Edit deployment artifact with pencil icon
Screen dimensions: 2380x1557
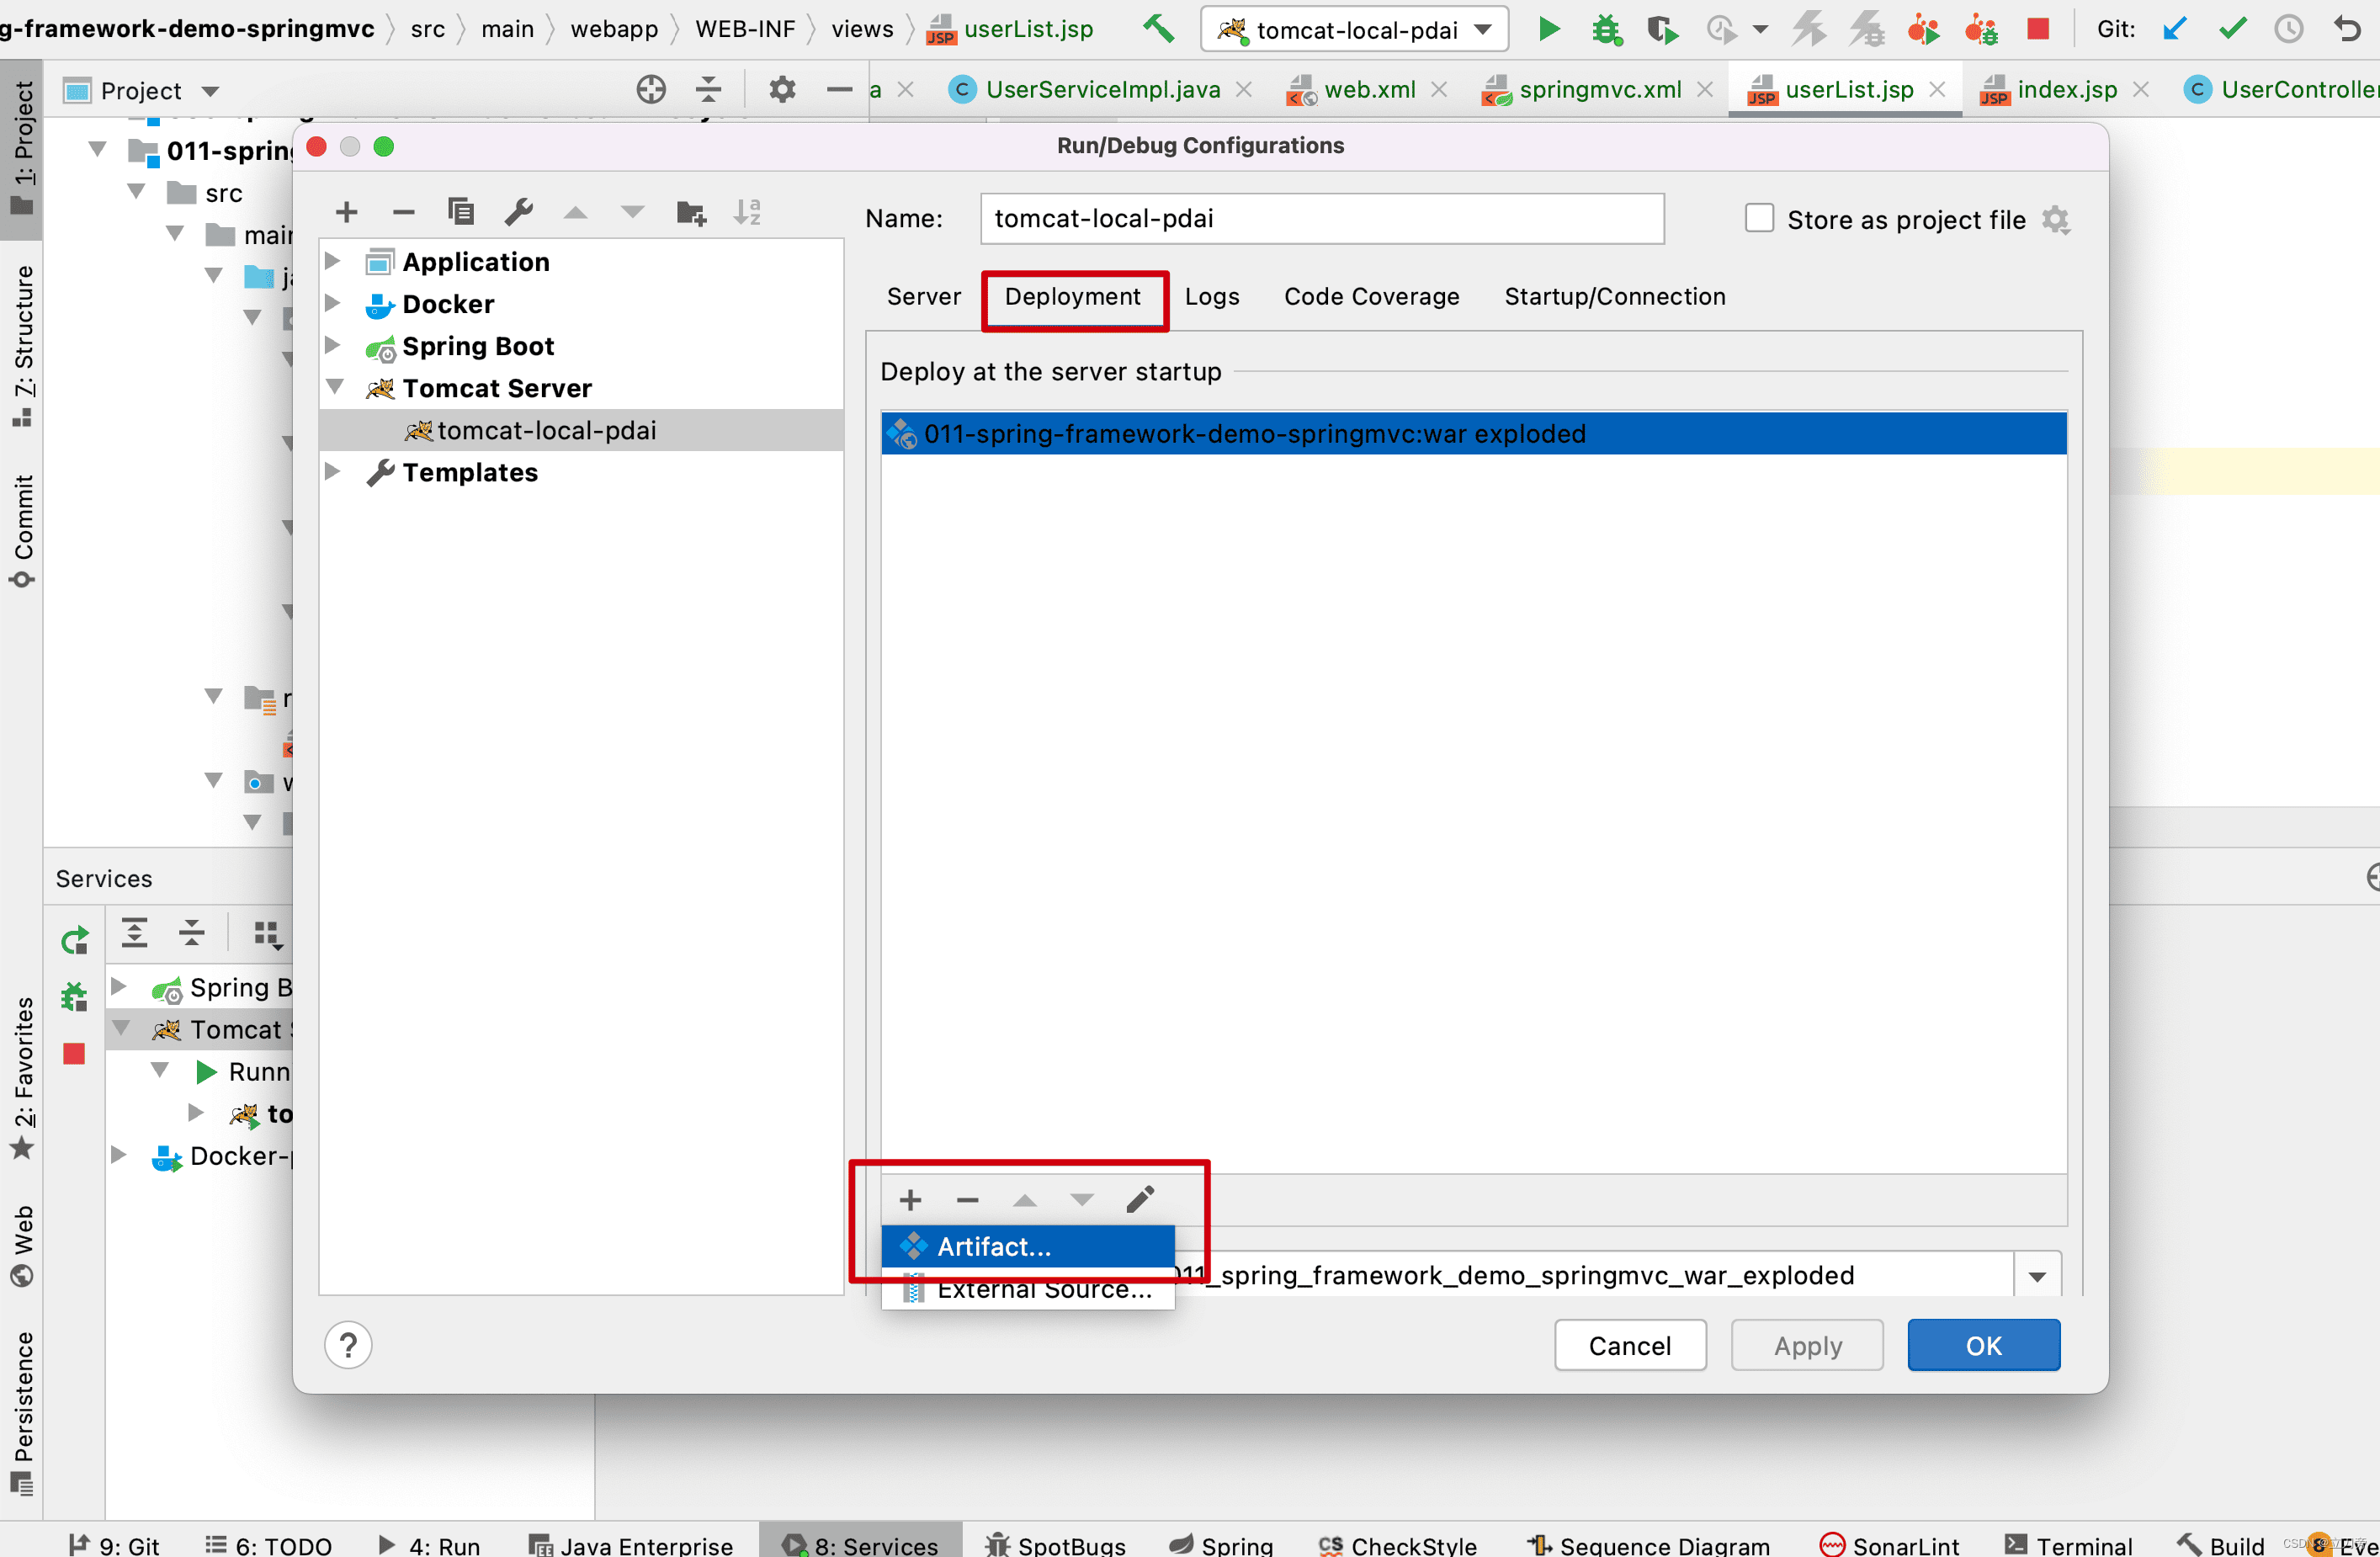(x=1140, y=1199)
